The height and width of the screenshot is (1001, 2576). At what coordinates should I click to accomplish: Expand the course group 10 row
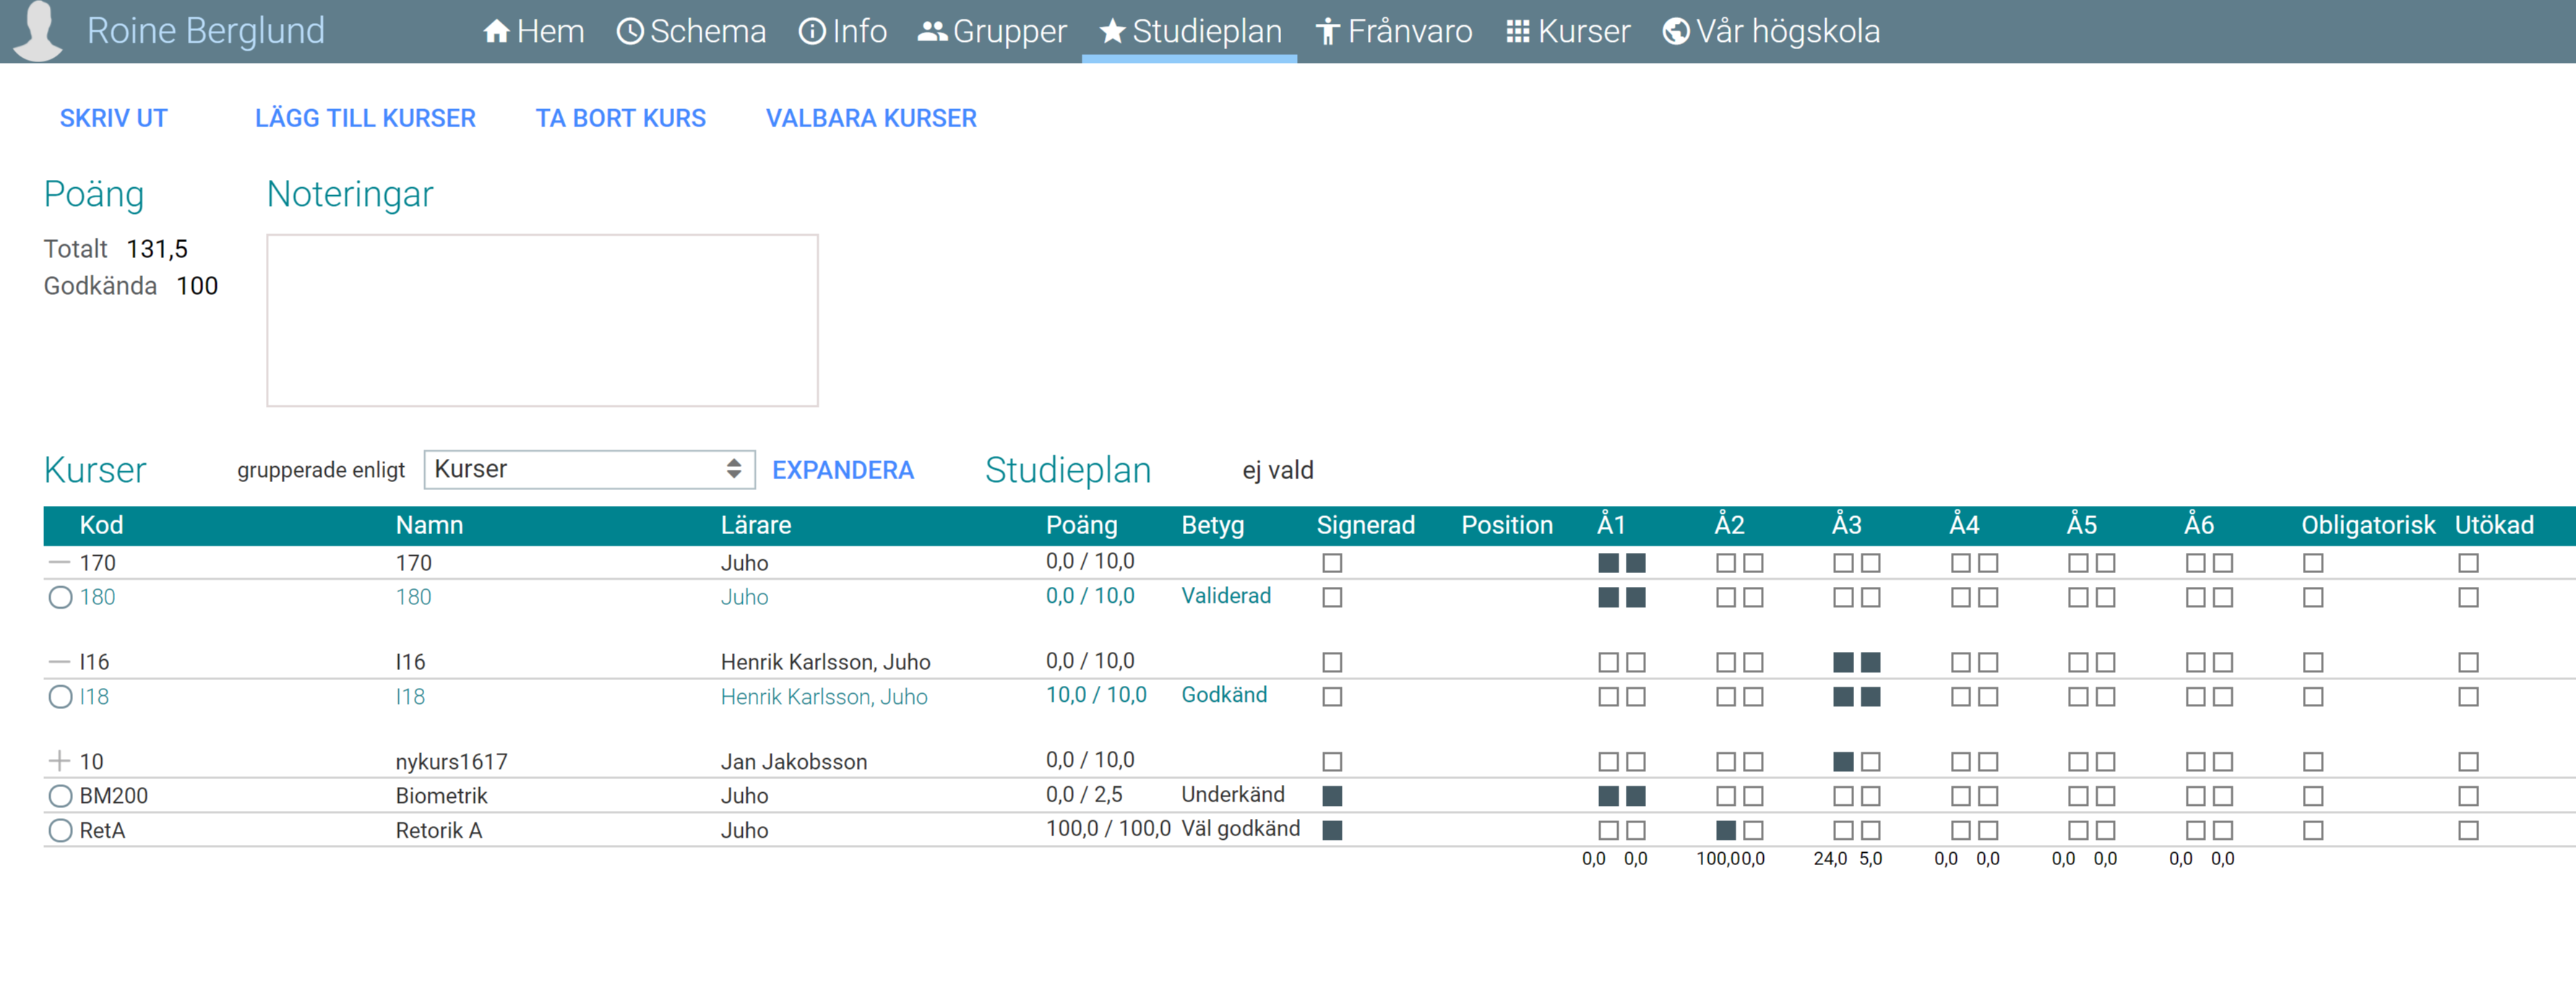tap(59, 761)
